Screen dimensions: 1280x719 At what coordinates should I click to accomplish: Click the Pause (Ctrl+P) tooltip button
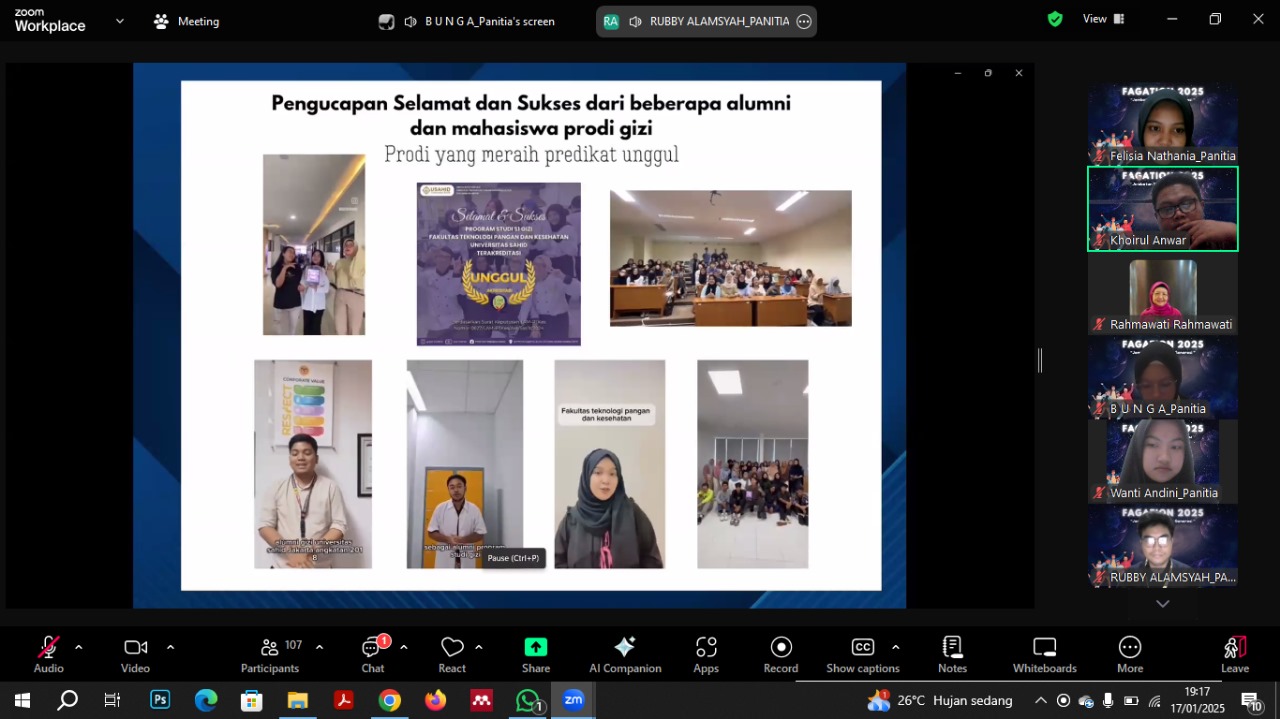513,558
